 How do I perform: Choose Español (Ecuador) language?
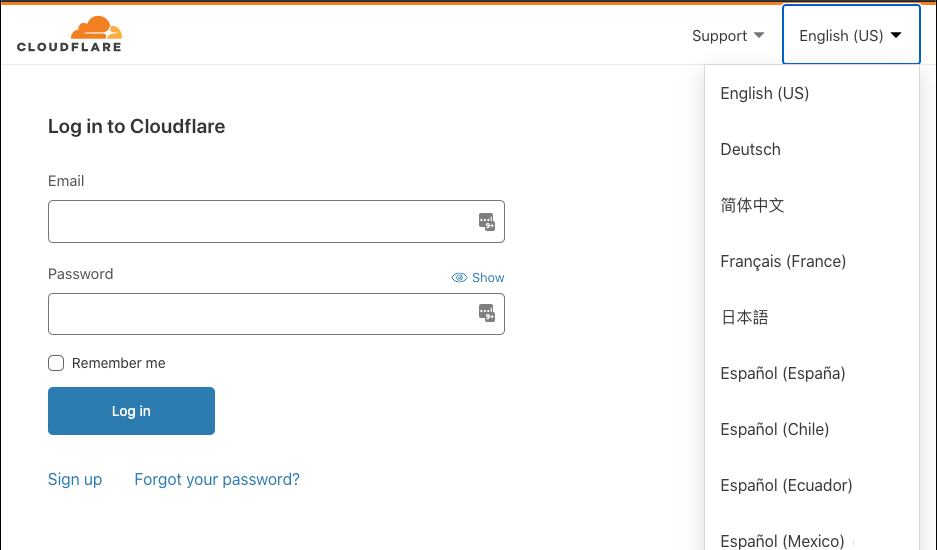786,486
